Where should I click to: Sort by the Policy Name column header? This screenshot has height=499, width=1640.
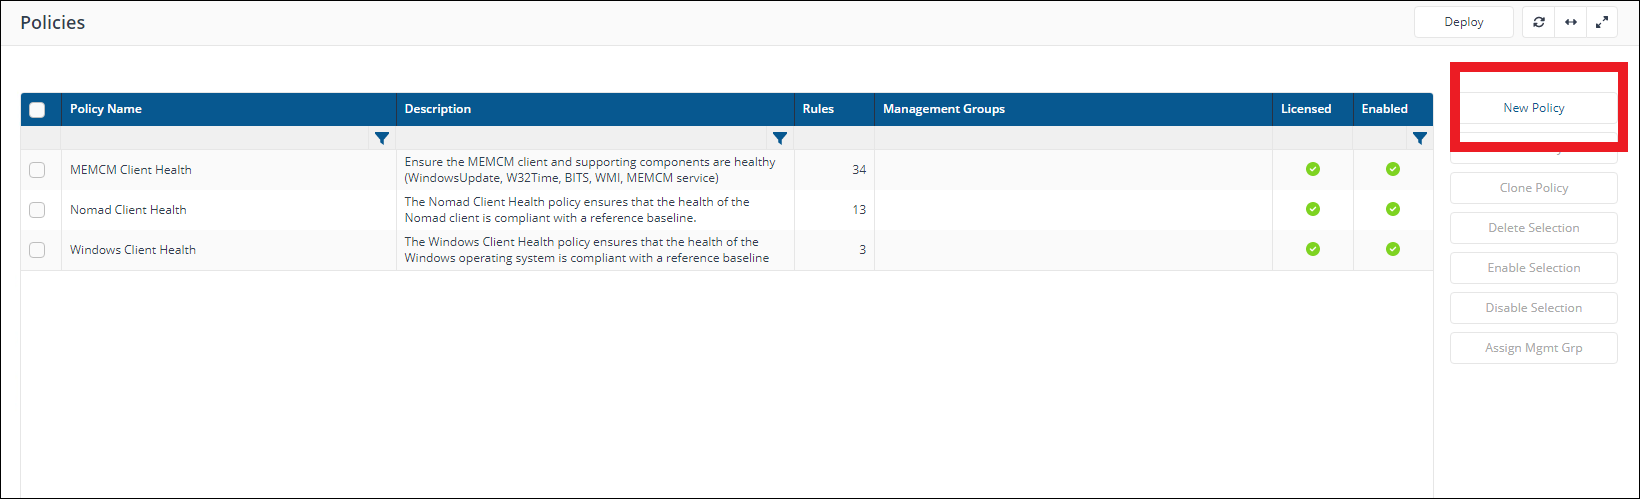tap(106, 109)
